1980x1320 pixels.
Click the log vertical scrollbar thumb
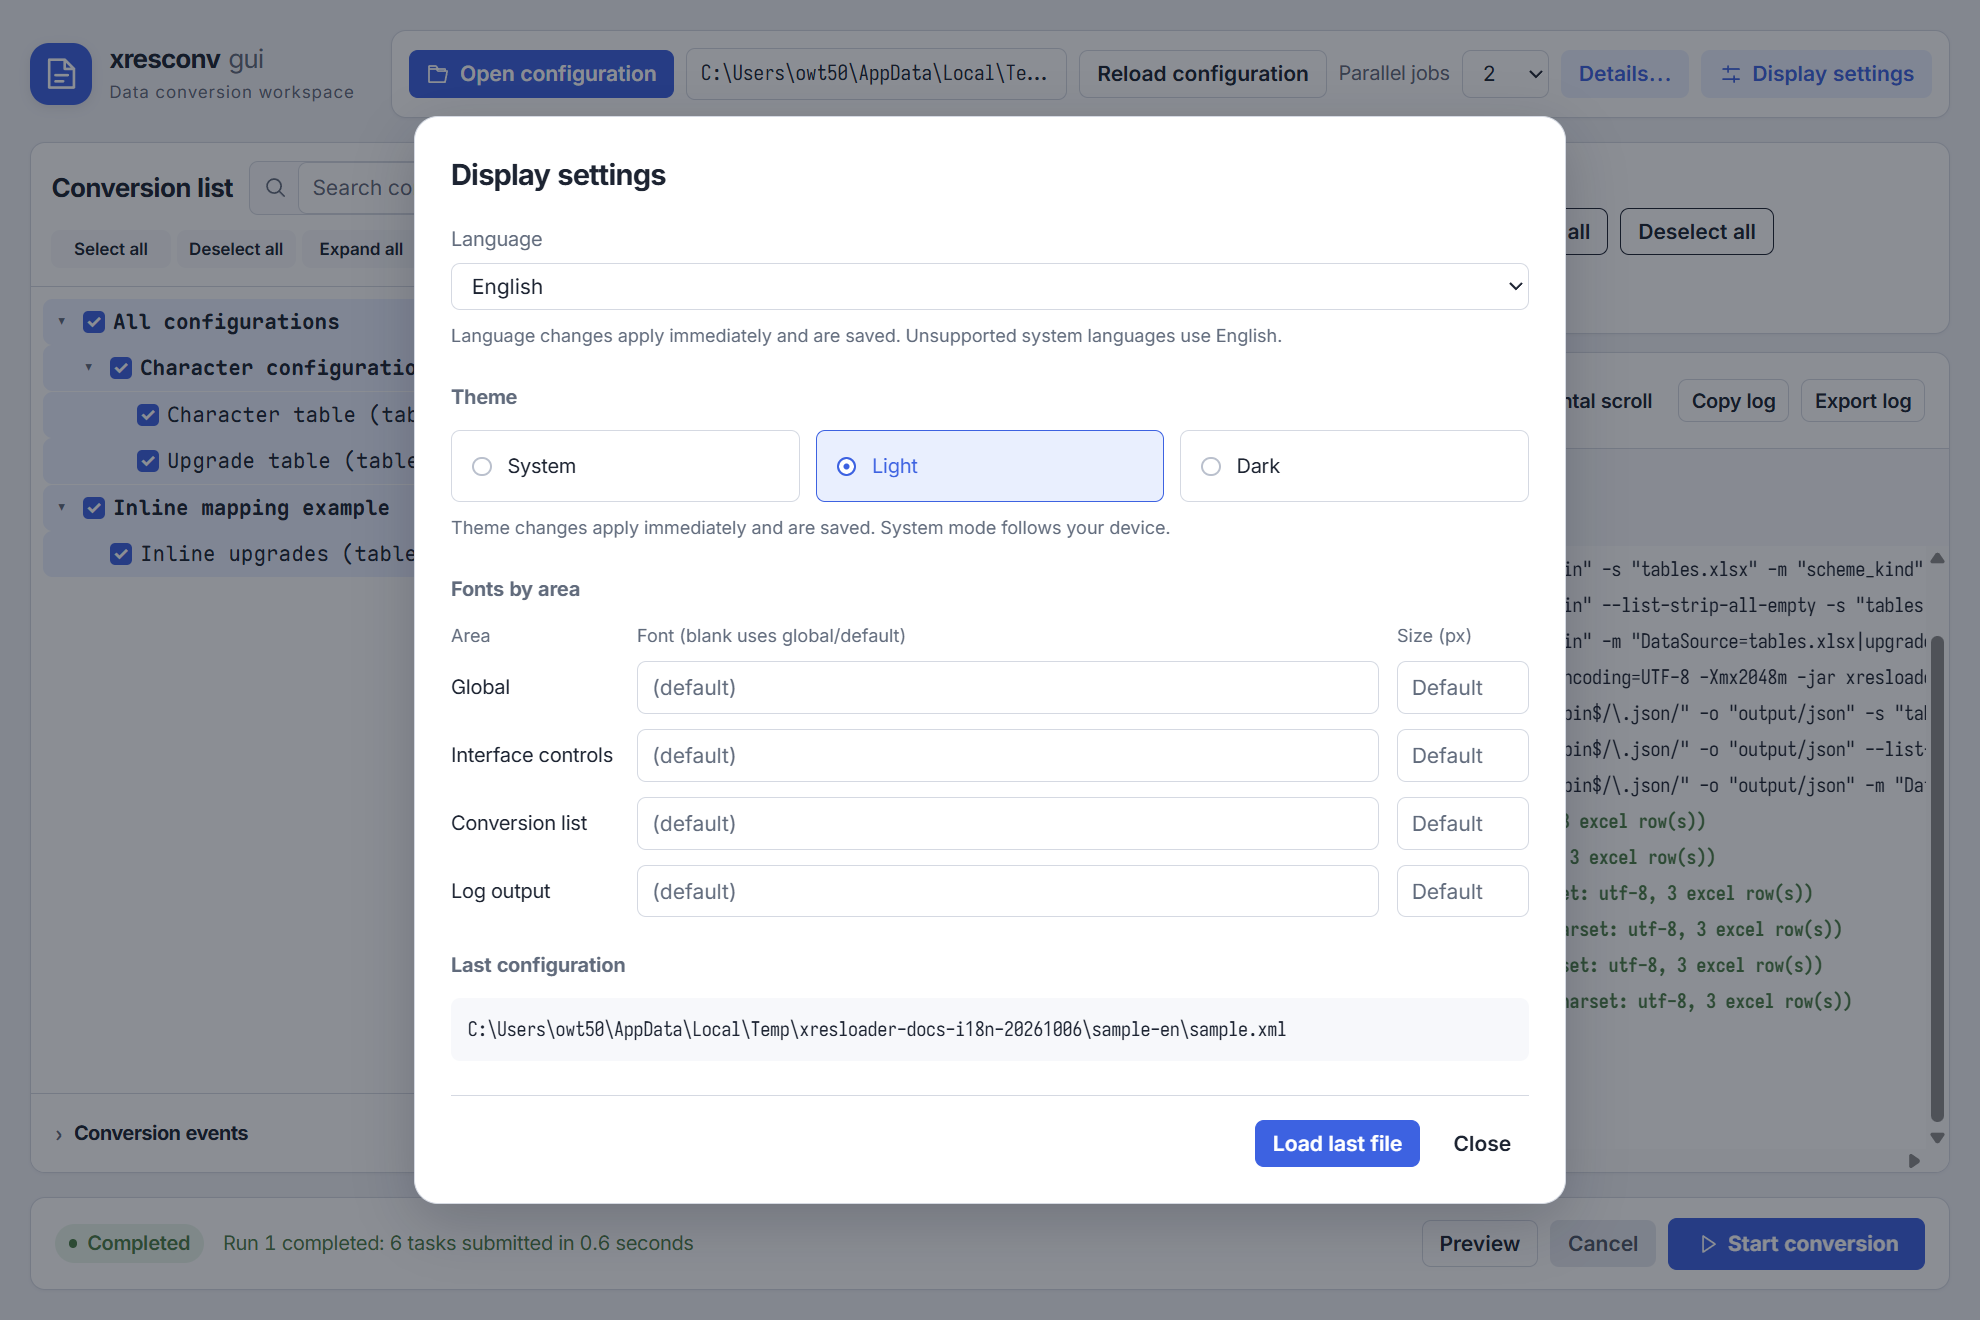point(1937,878)
